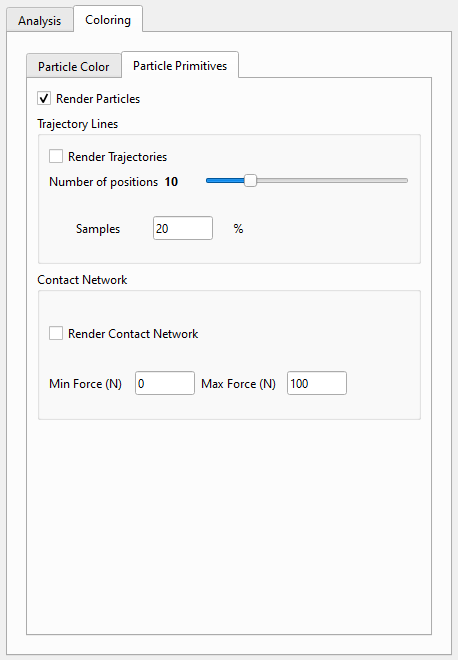Enable the Render Trajectories checkbox
The width and height of the screenshot is (458, 660).
(56, 156)
